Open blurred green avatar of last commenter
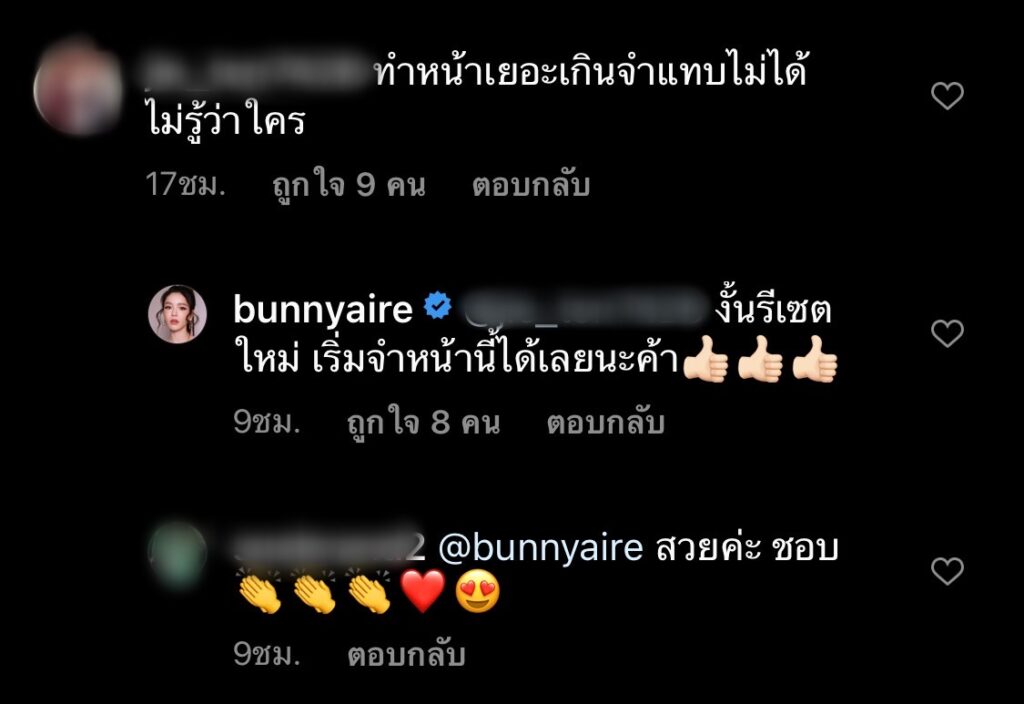Image resolution: width=1024 pixels, height=704 pixels. 177,555
